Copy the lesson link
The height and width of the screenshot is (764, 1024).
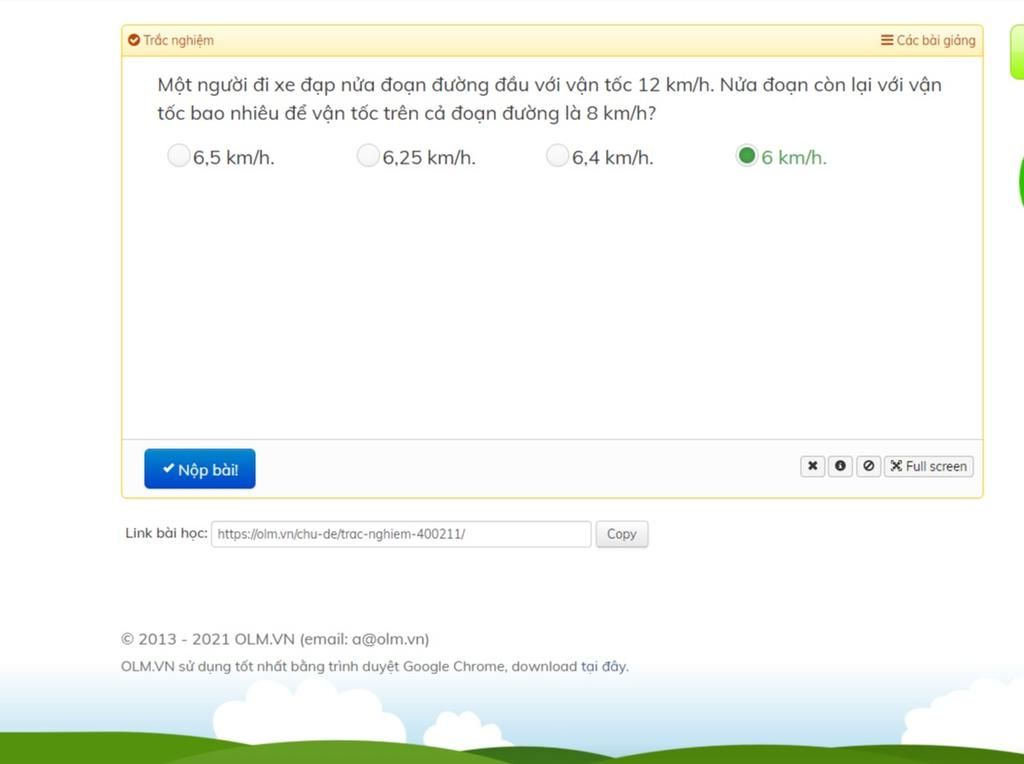[622, 534]
